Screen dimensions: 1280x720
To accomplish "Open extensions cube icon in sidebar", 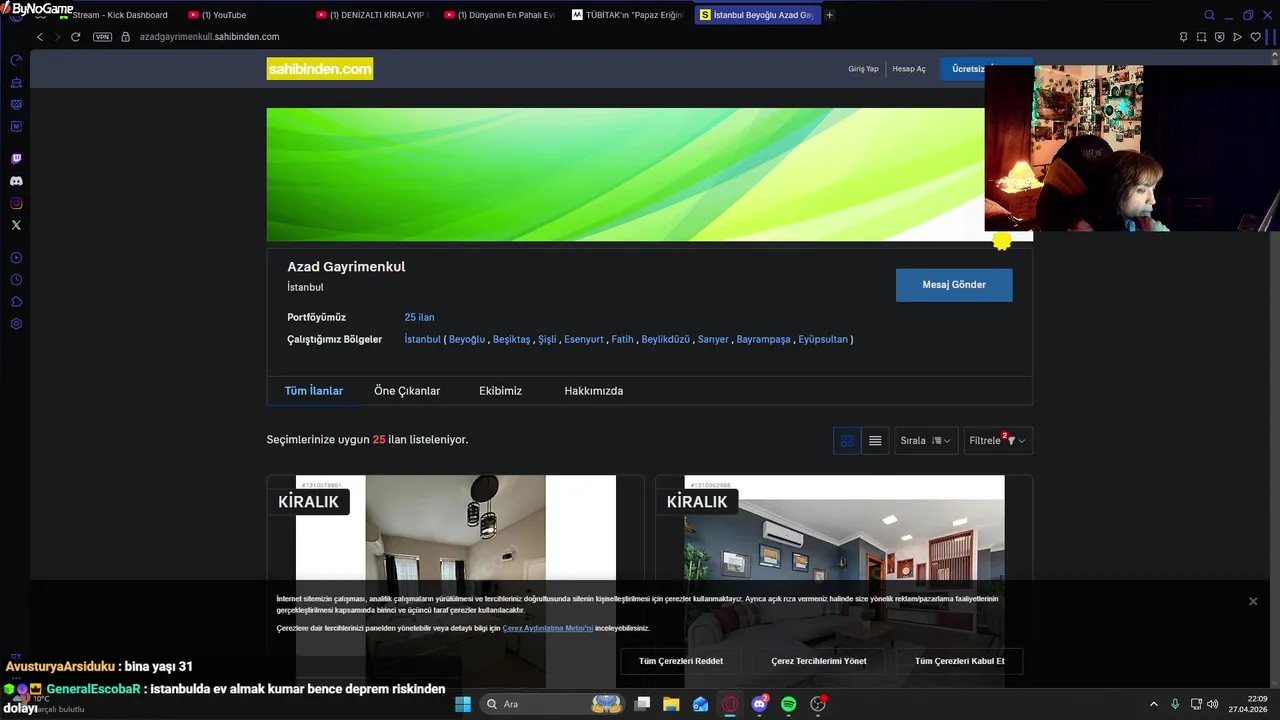I will (x=16, y=302).
